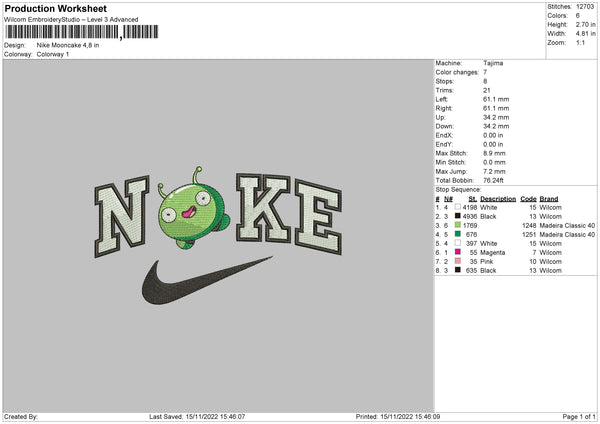
Task: Pick the Pink color swatch
Action: (457, 261)
